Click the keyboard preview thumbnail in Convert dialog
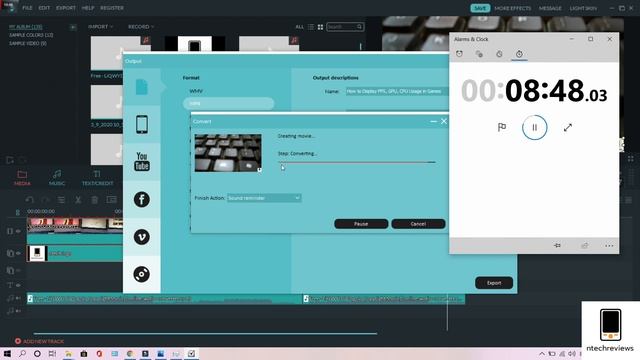The height and width of the screenshot is (360, 640). (x=228, y=153)
